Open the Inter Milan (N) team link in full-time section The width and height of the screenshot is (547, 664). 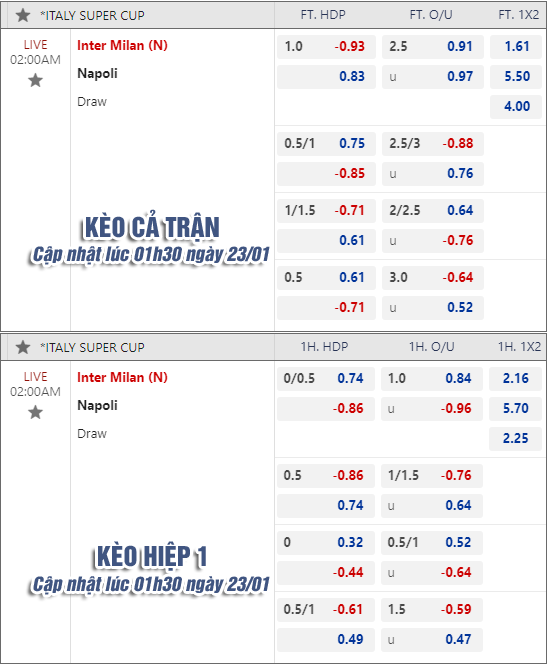click(x=122, y=45)
